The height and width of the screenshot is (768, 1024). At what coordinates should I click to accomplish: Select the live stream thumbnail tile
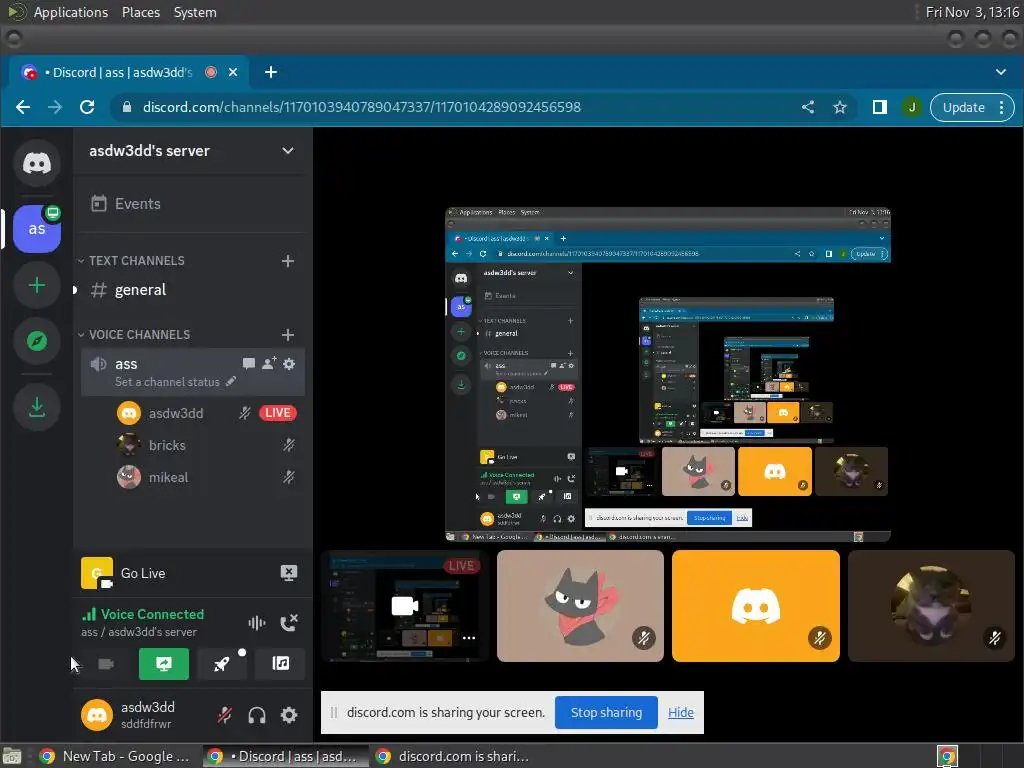(405, 606)
